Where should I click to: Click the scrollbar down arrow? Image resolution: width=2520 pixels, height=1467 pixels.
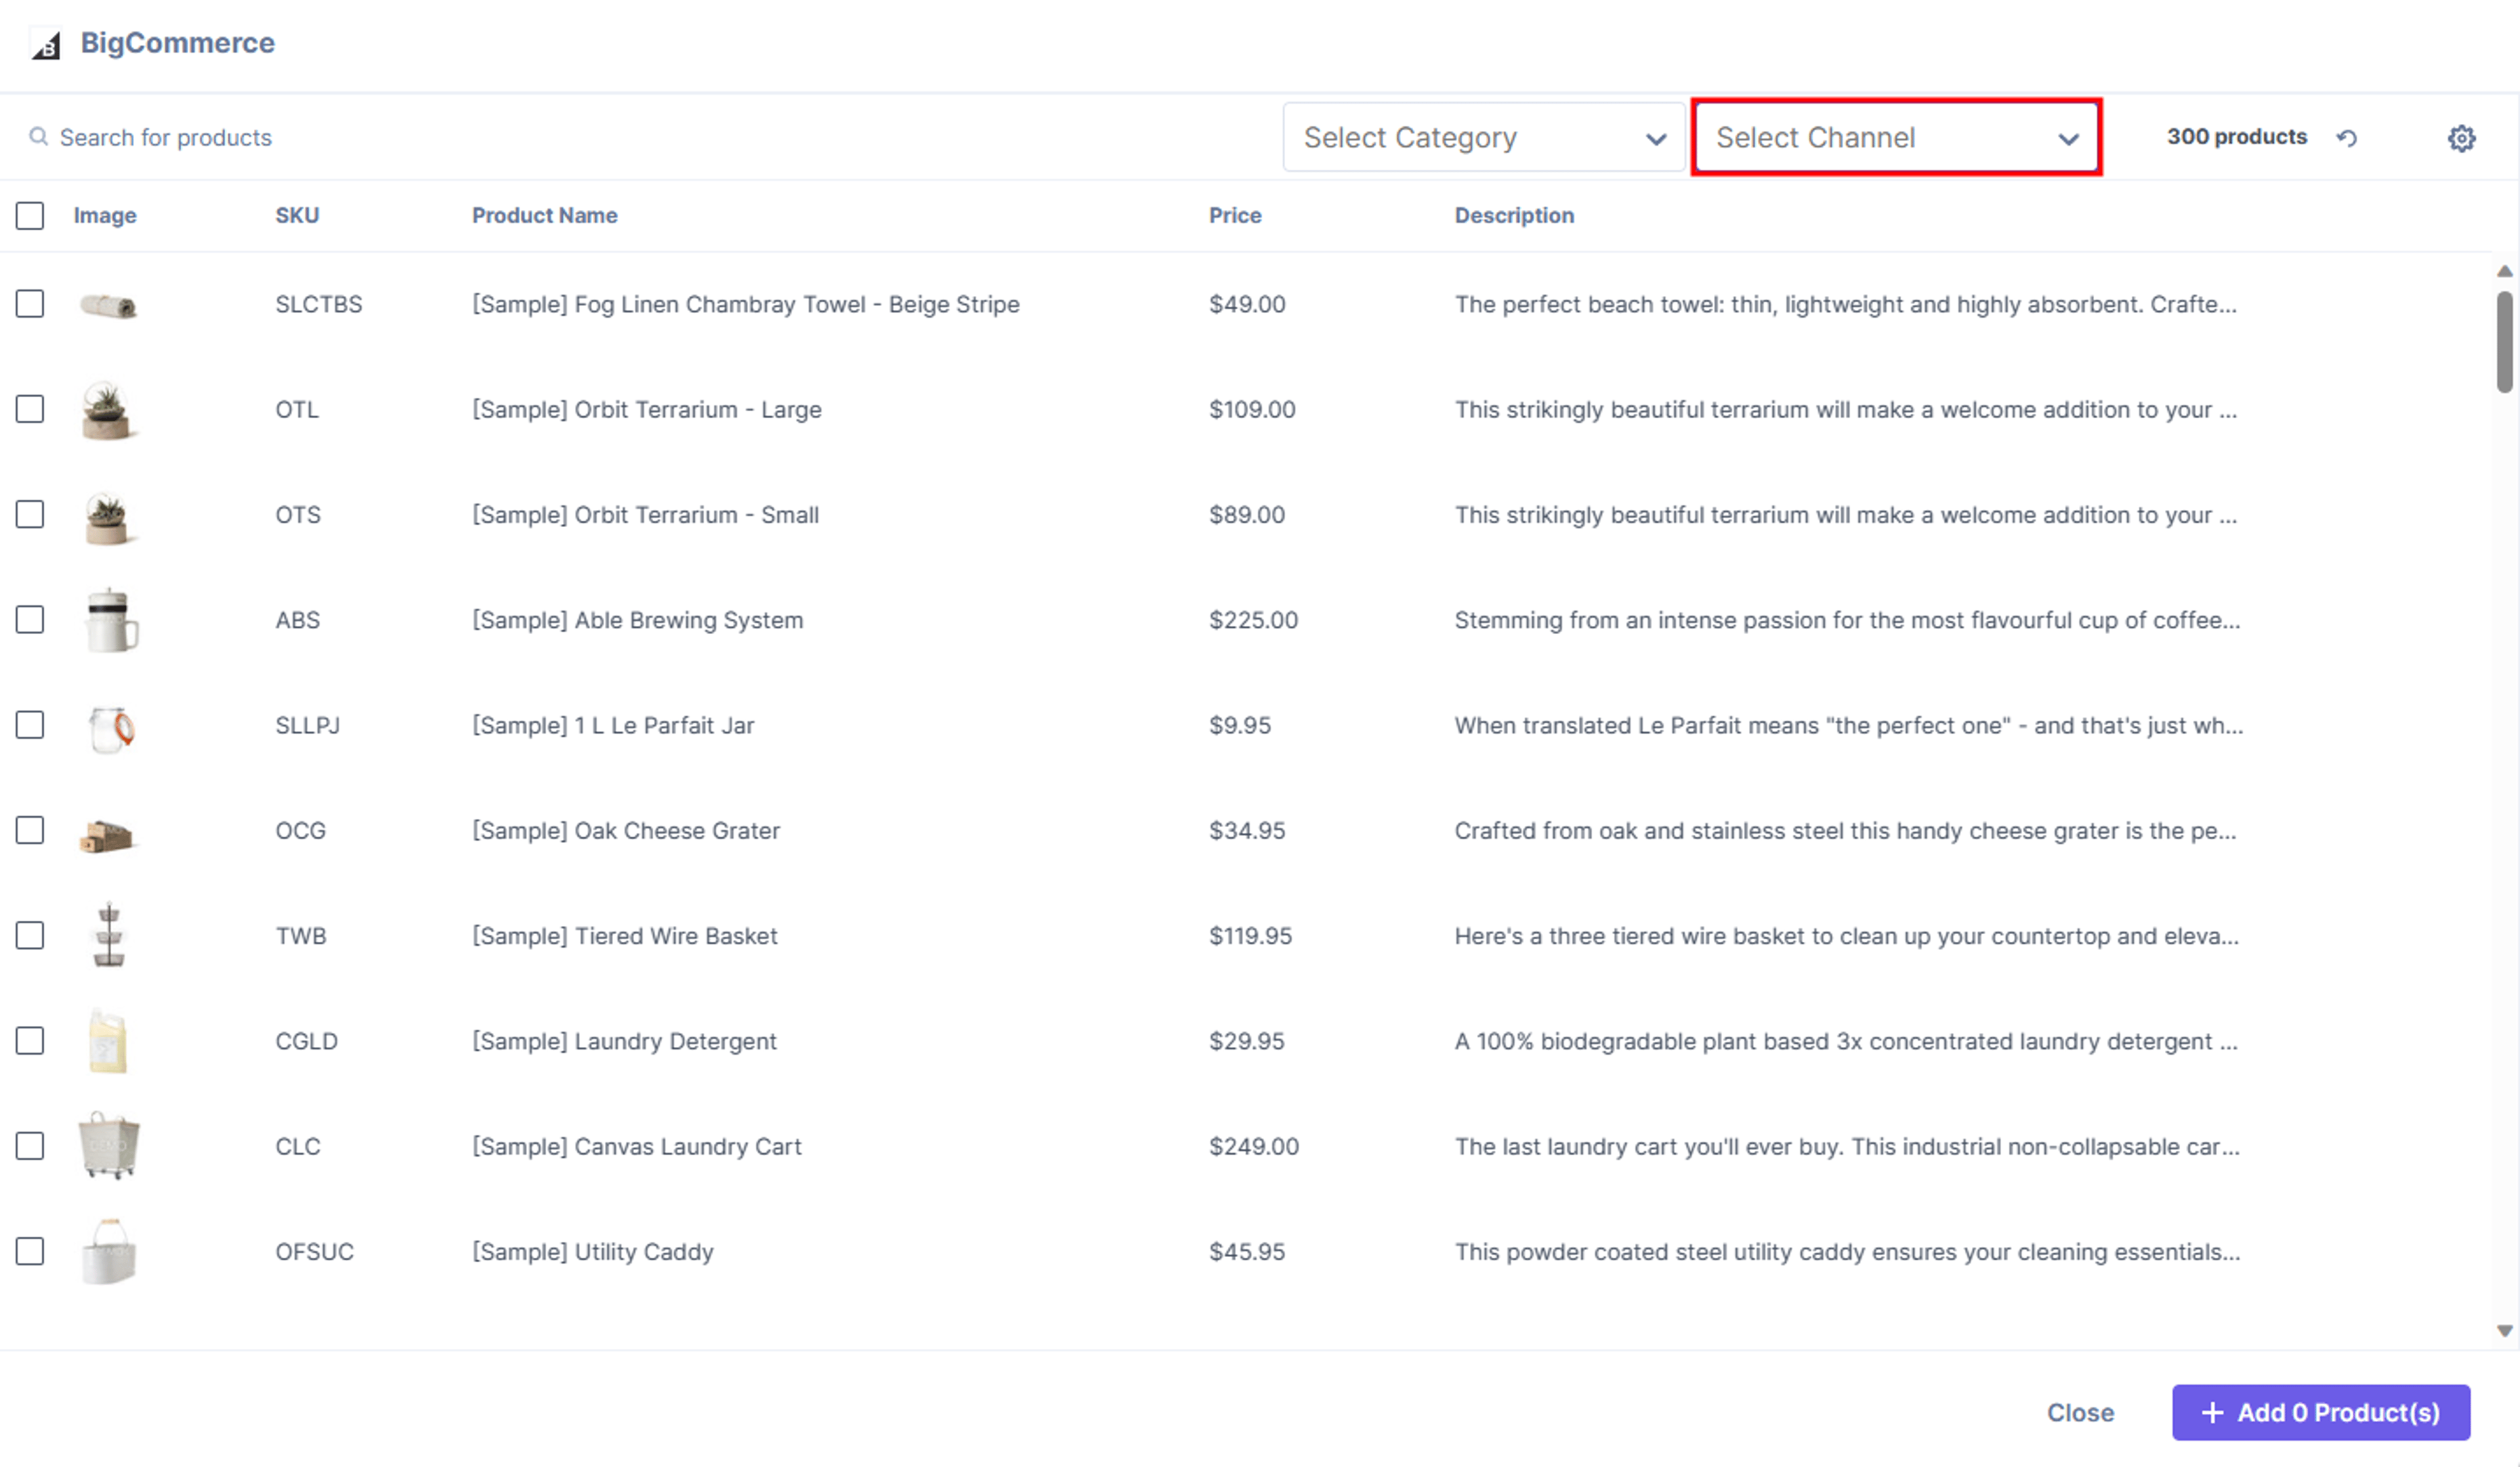pos(2504,1330)
